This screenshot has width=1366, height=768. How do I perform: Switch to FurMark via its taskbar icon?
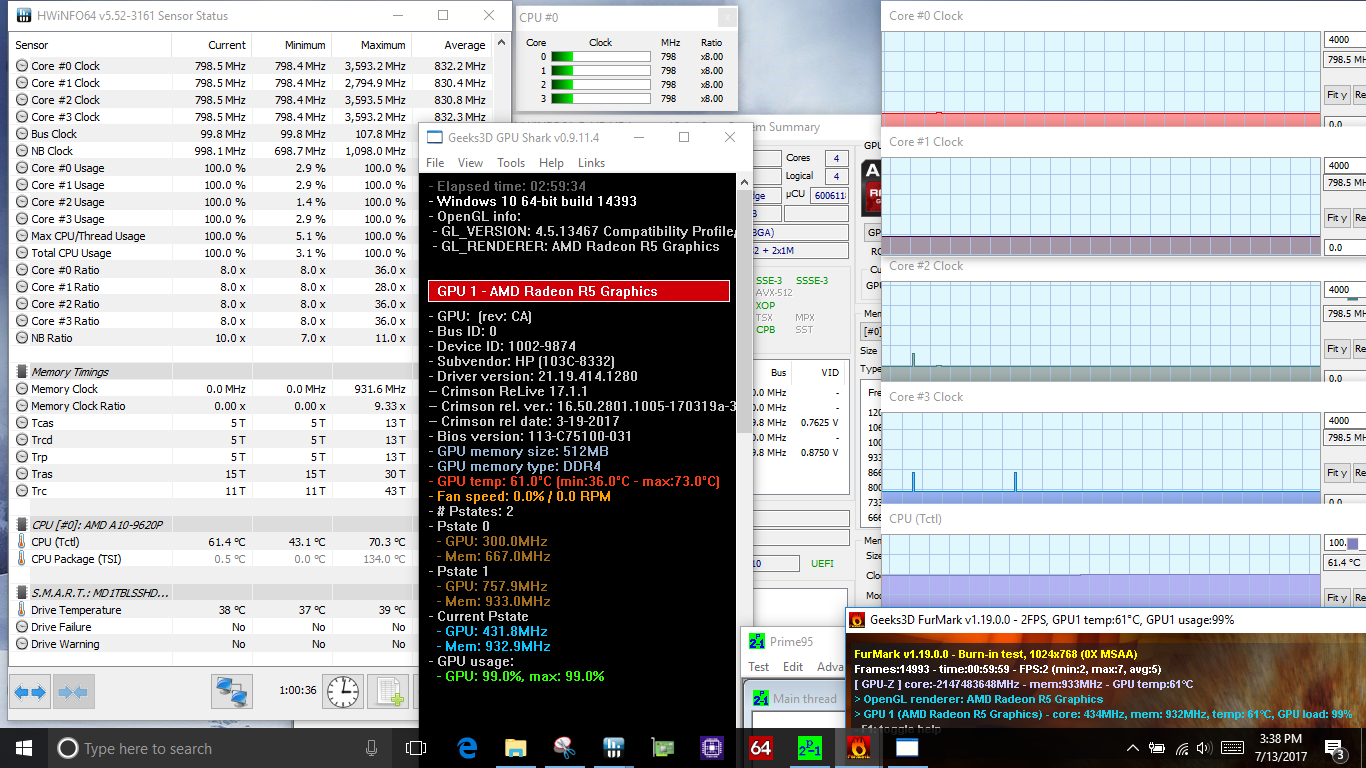858,748
